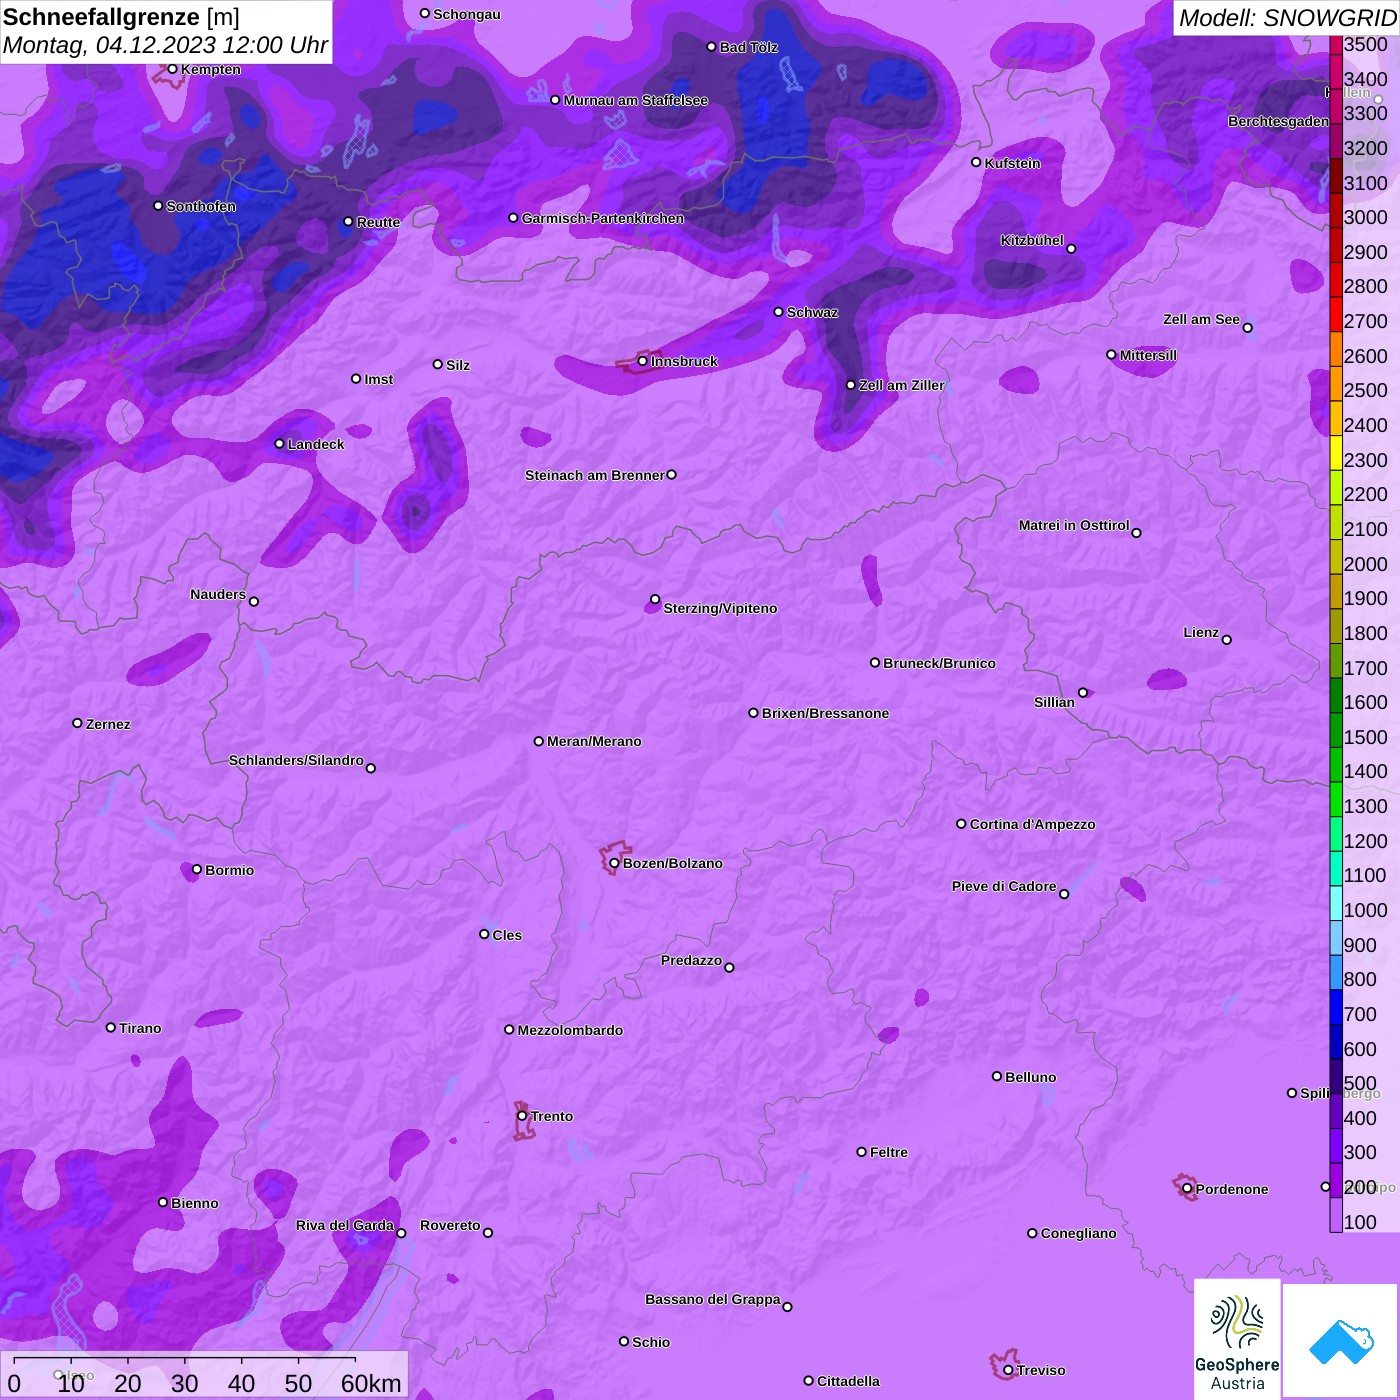Click the Mittersill label
The height and width of the screenshot is (1400, 1400).
(1148, 355)
